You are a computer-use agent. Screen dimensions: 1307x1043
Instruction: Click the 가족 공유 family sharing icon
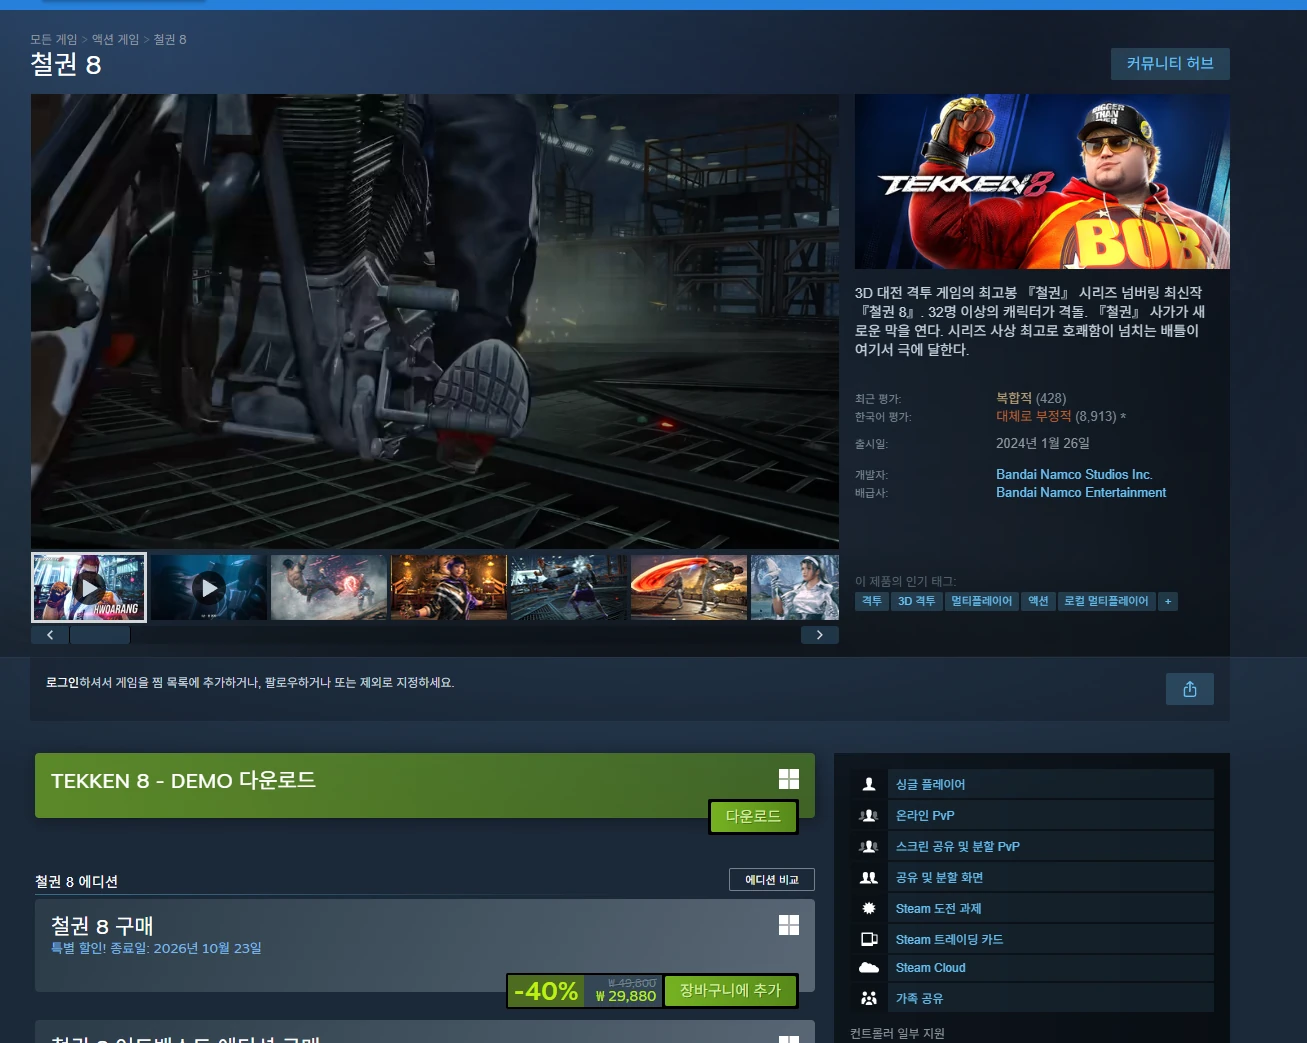point(869,998)
